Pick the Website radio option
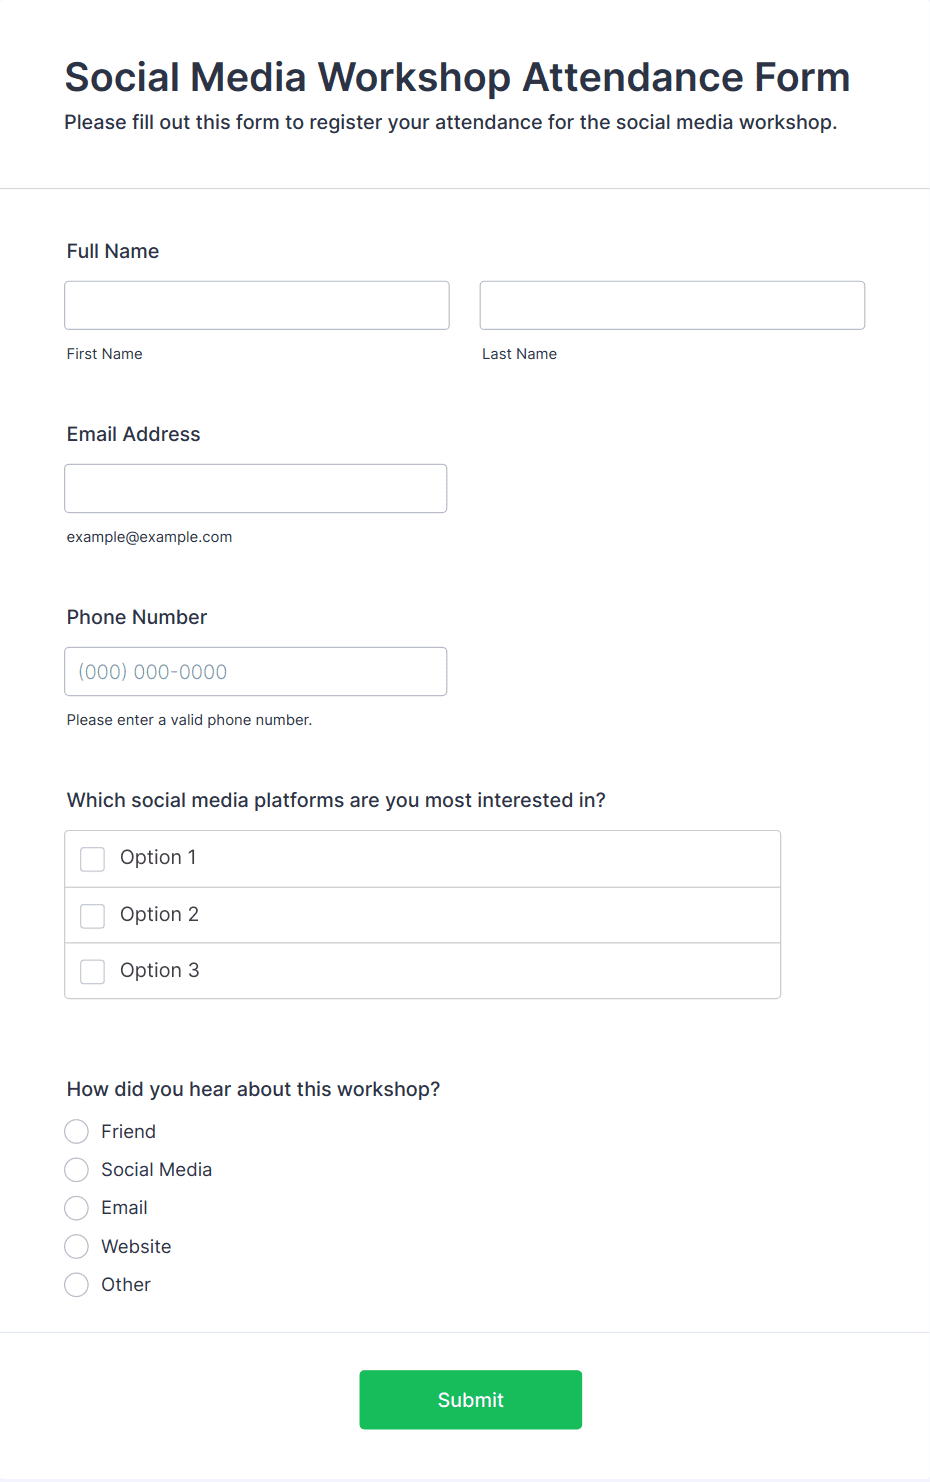930x1482 pixels. pos(76,1246)
